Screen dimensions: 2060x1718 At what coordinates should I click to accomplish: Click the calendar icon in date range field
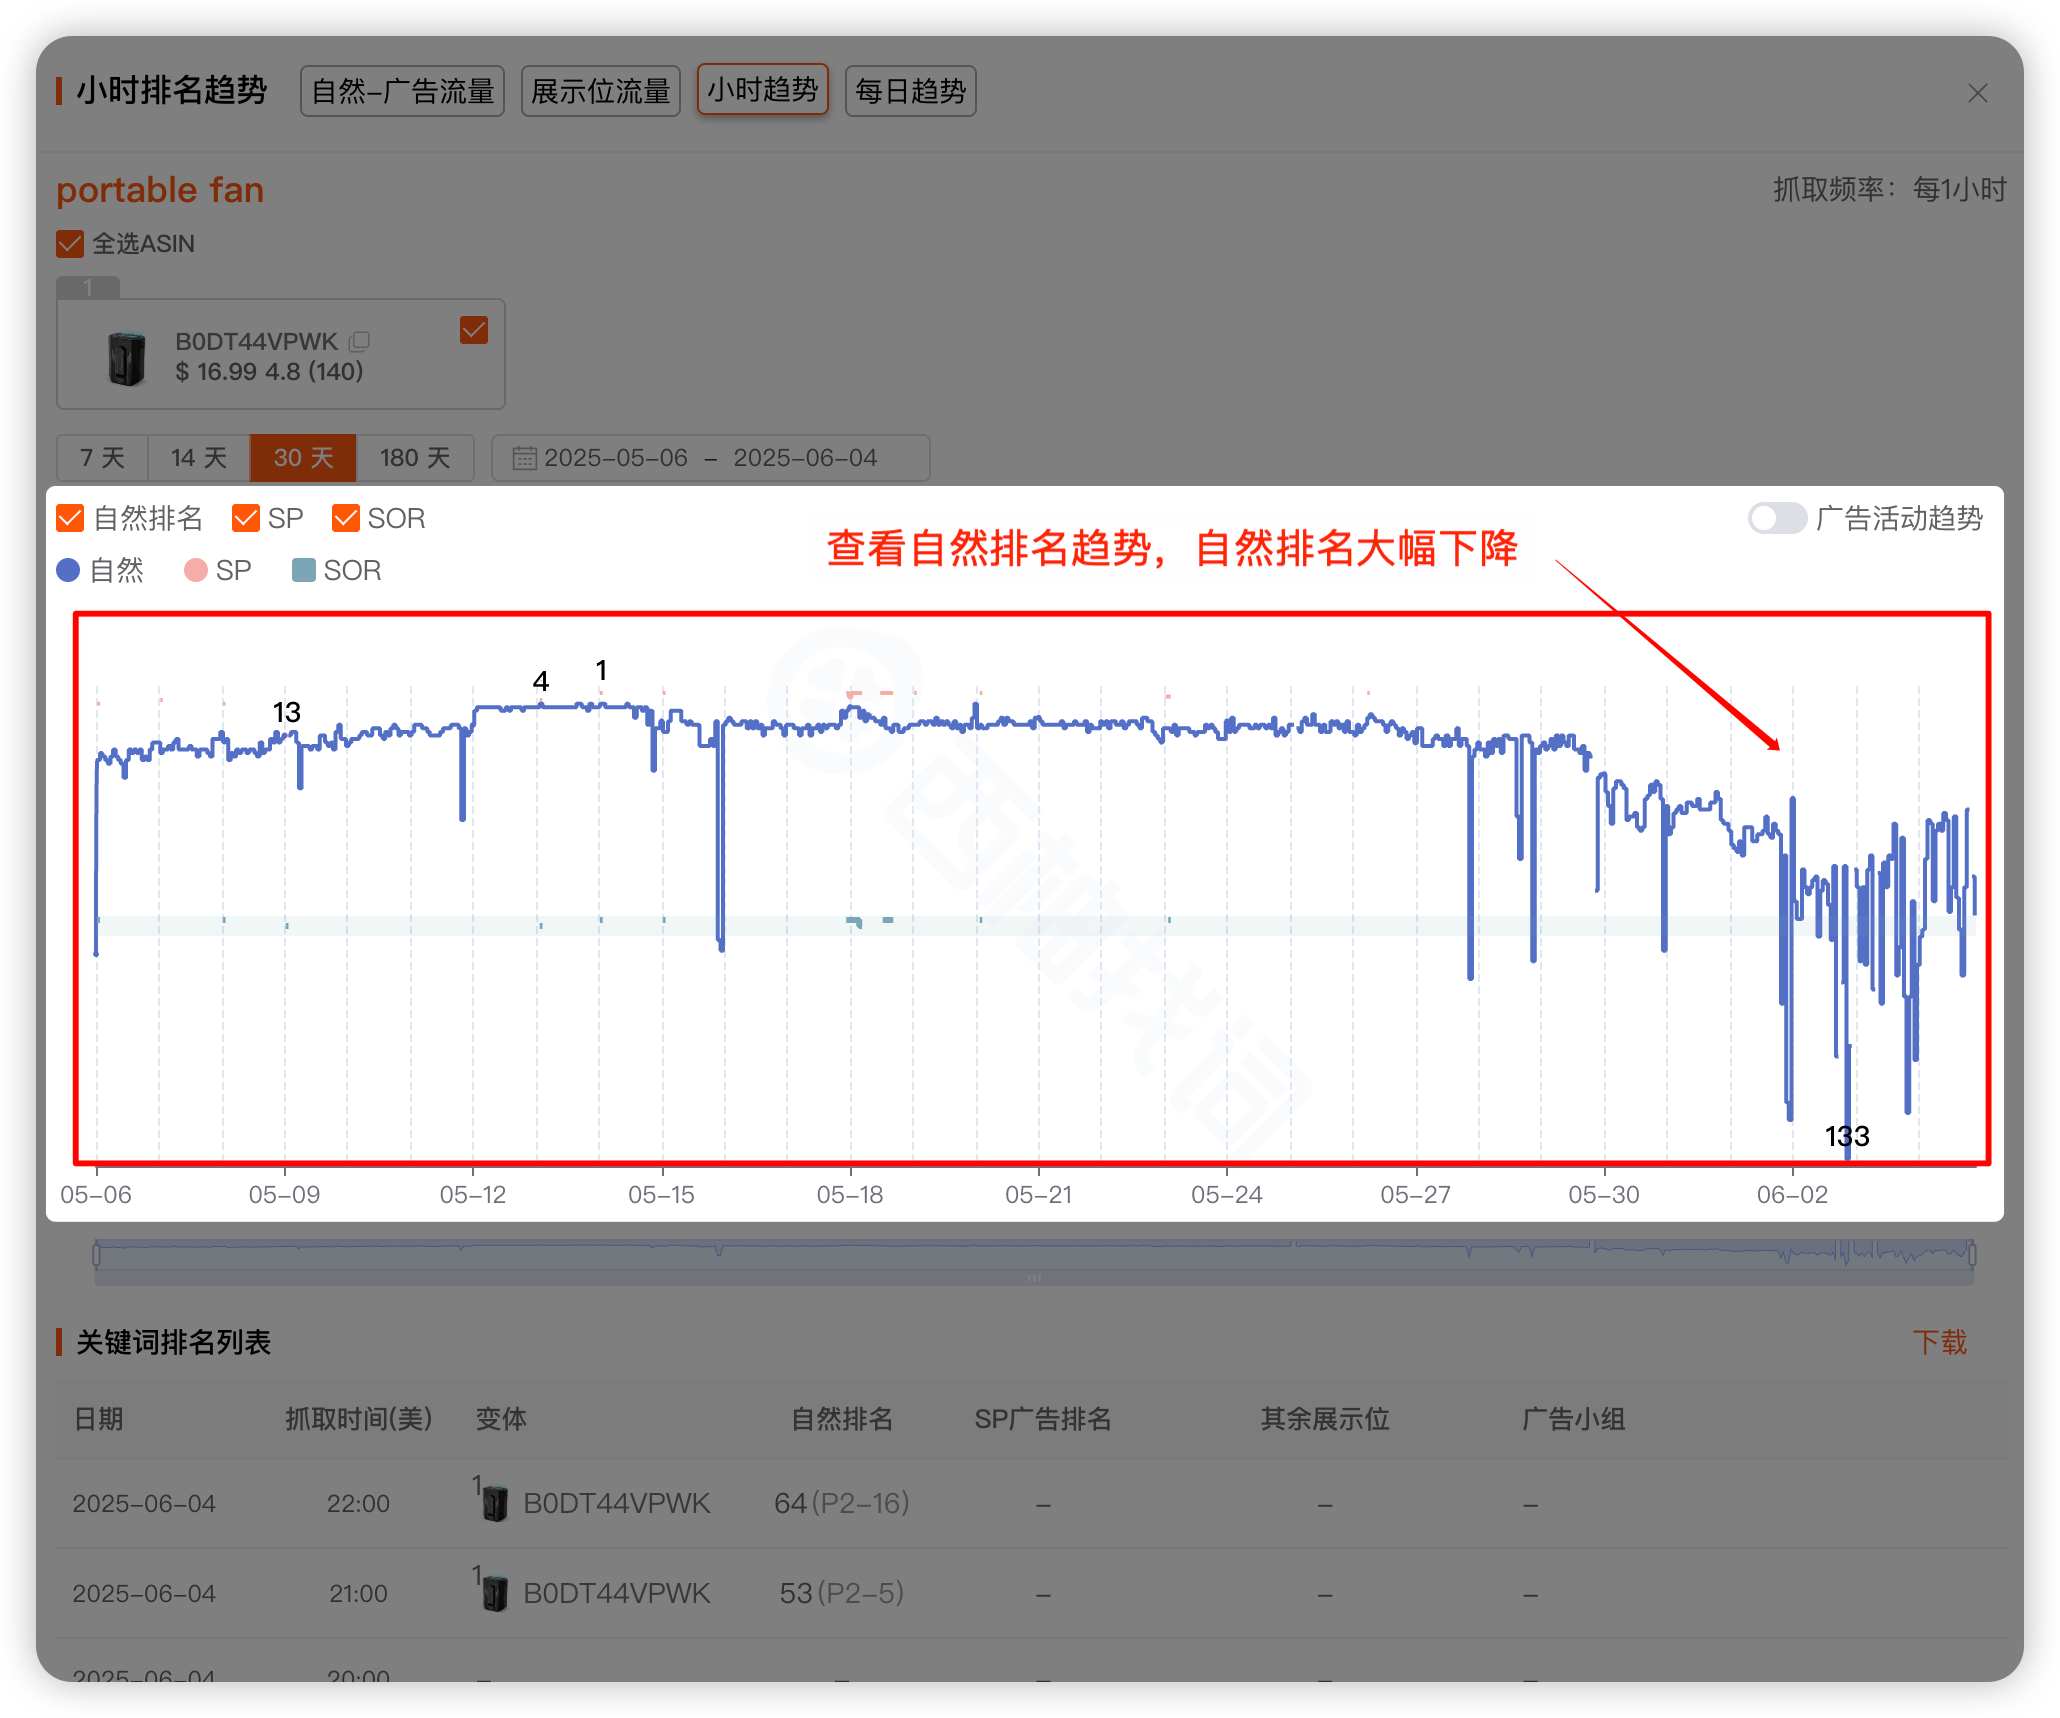524,458
